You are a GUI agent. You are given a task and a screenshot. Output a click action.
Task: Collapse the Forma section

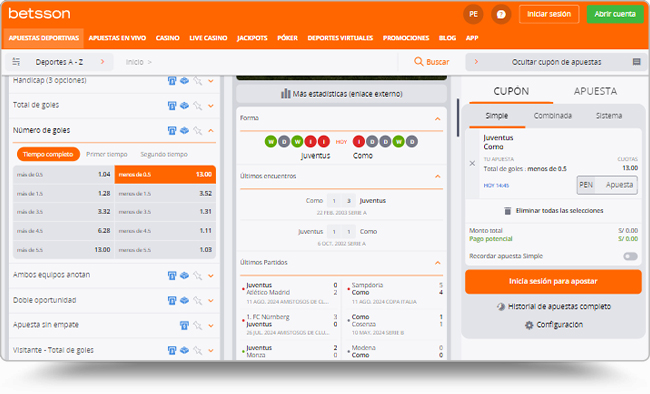tap(437, 119)
